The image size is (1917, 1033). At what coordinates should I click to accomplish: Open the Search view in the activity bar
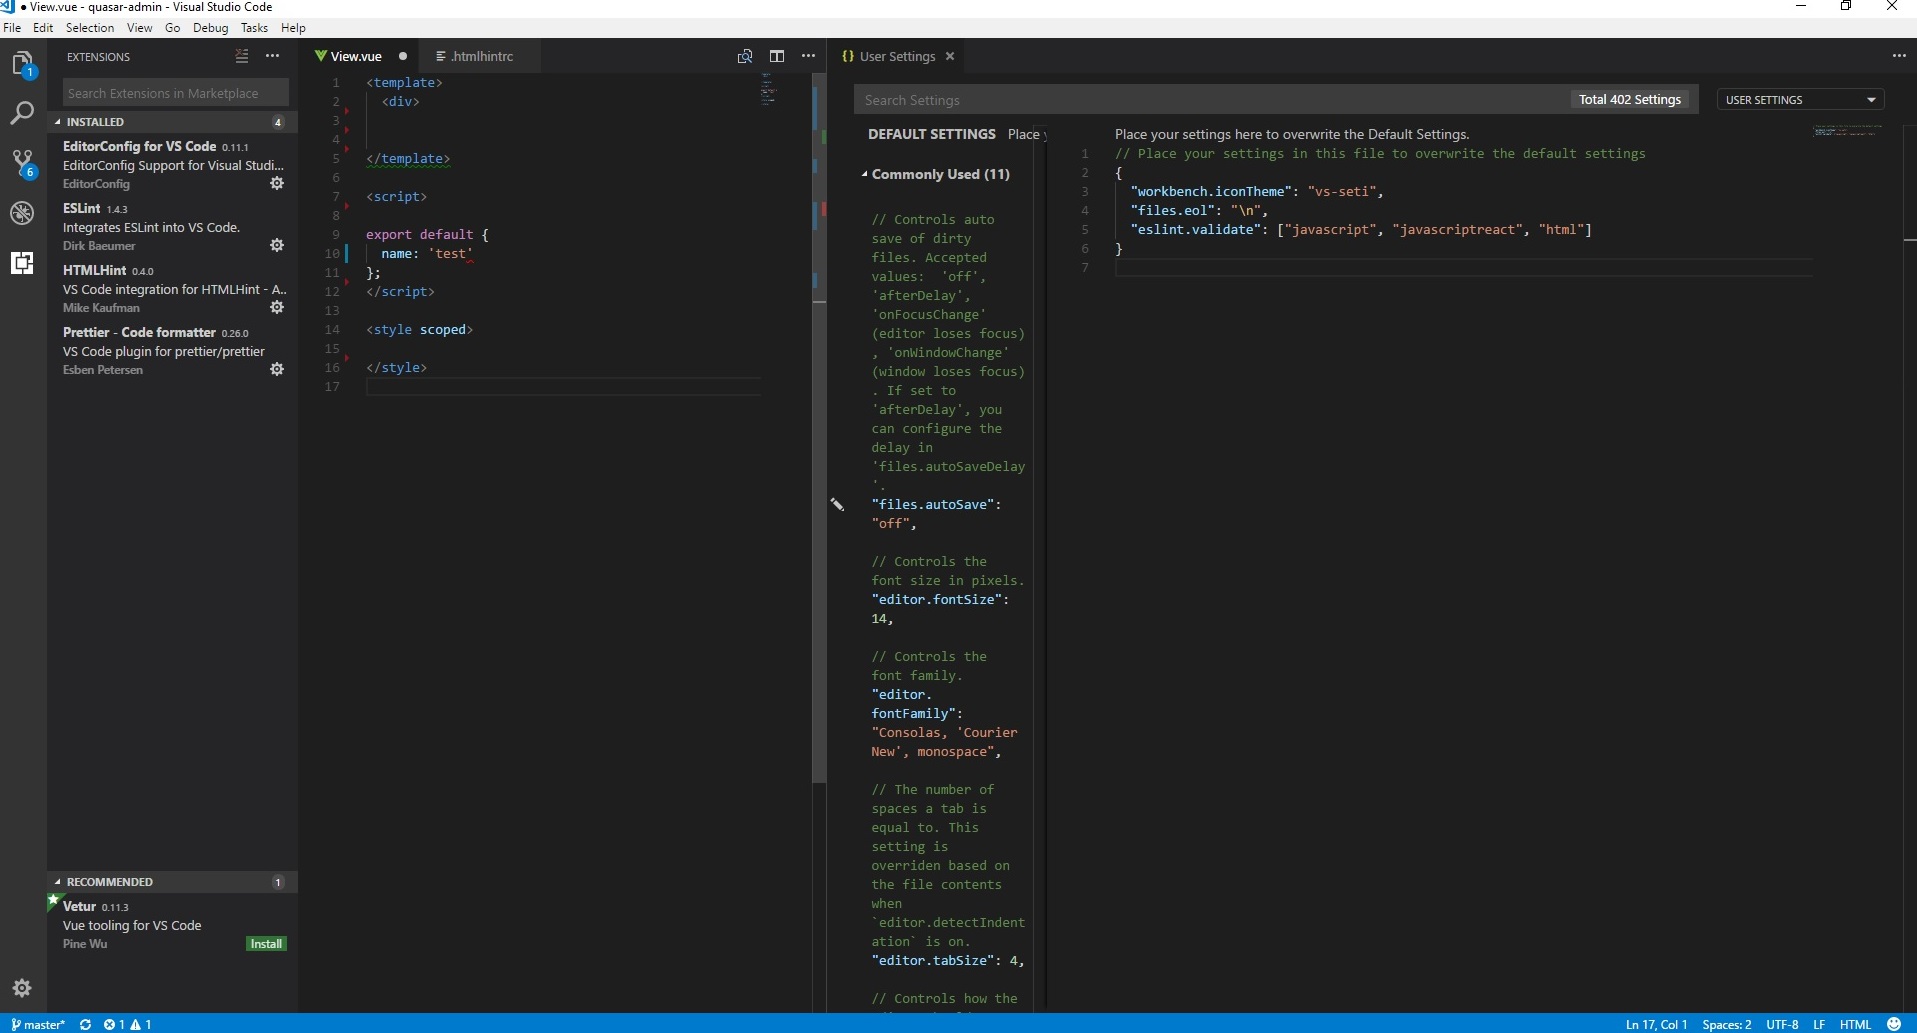point(22,113)
